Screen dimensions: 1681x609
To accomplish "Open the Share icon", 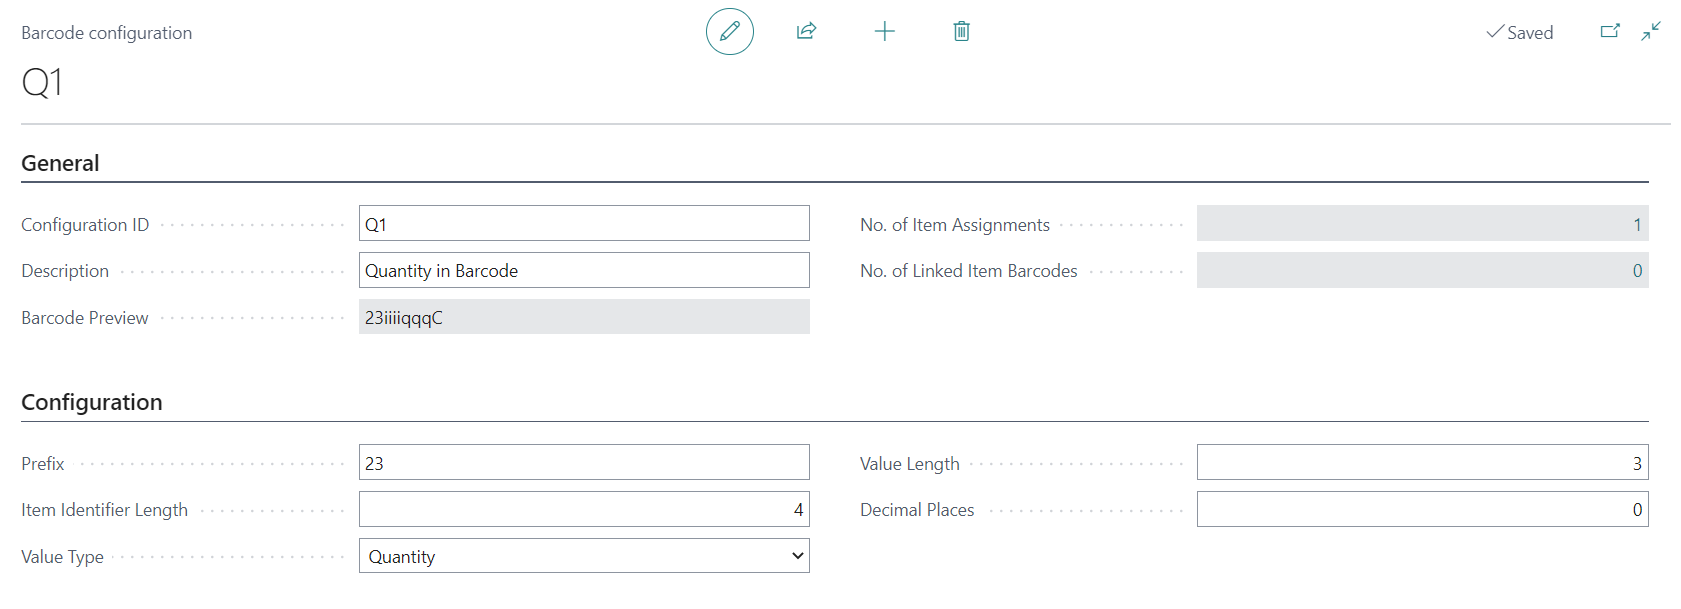I will click(806, 31).
